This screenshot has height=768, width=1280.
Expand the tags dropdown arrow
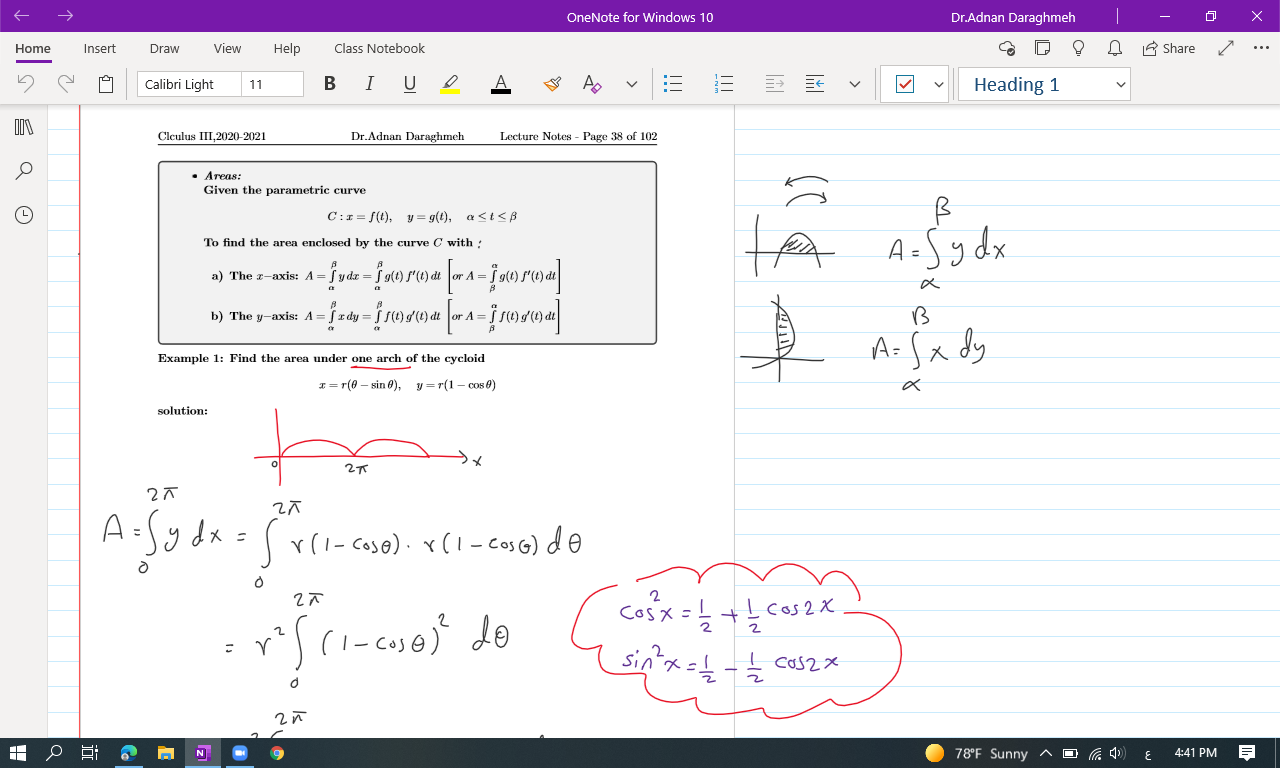click(938, 85)
